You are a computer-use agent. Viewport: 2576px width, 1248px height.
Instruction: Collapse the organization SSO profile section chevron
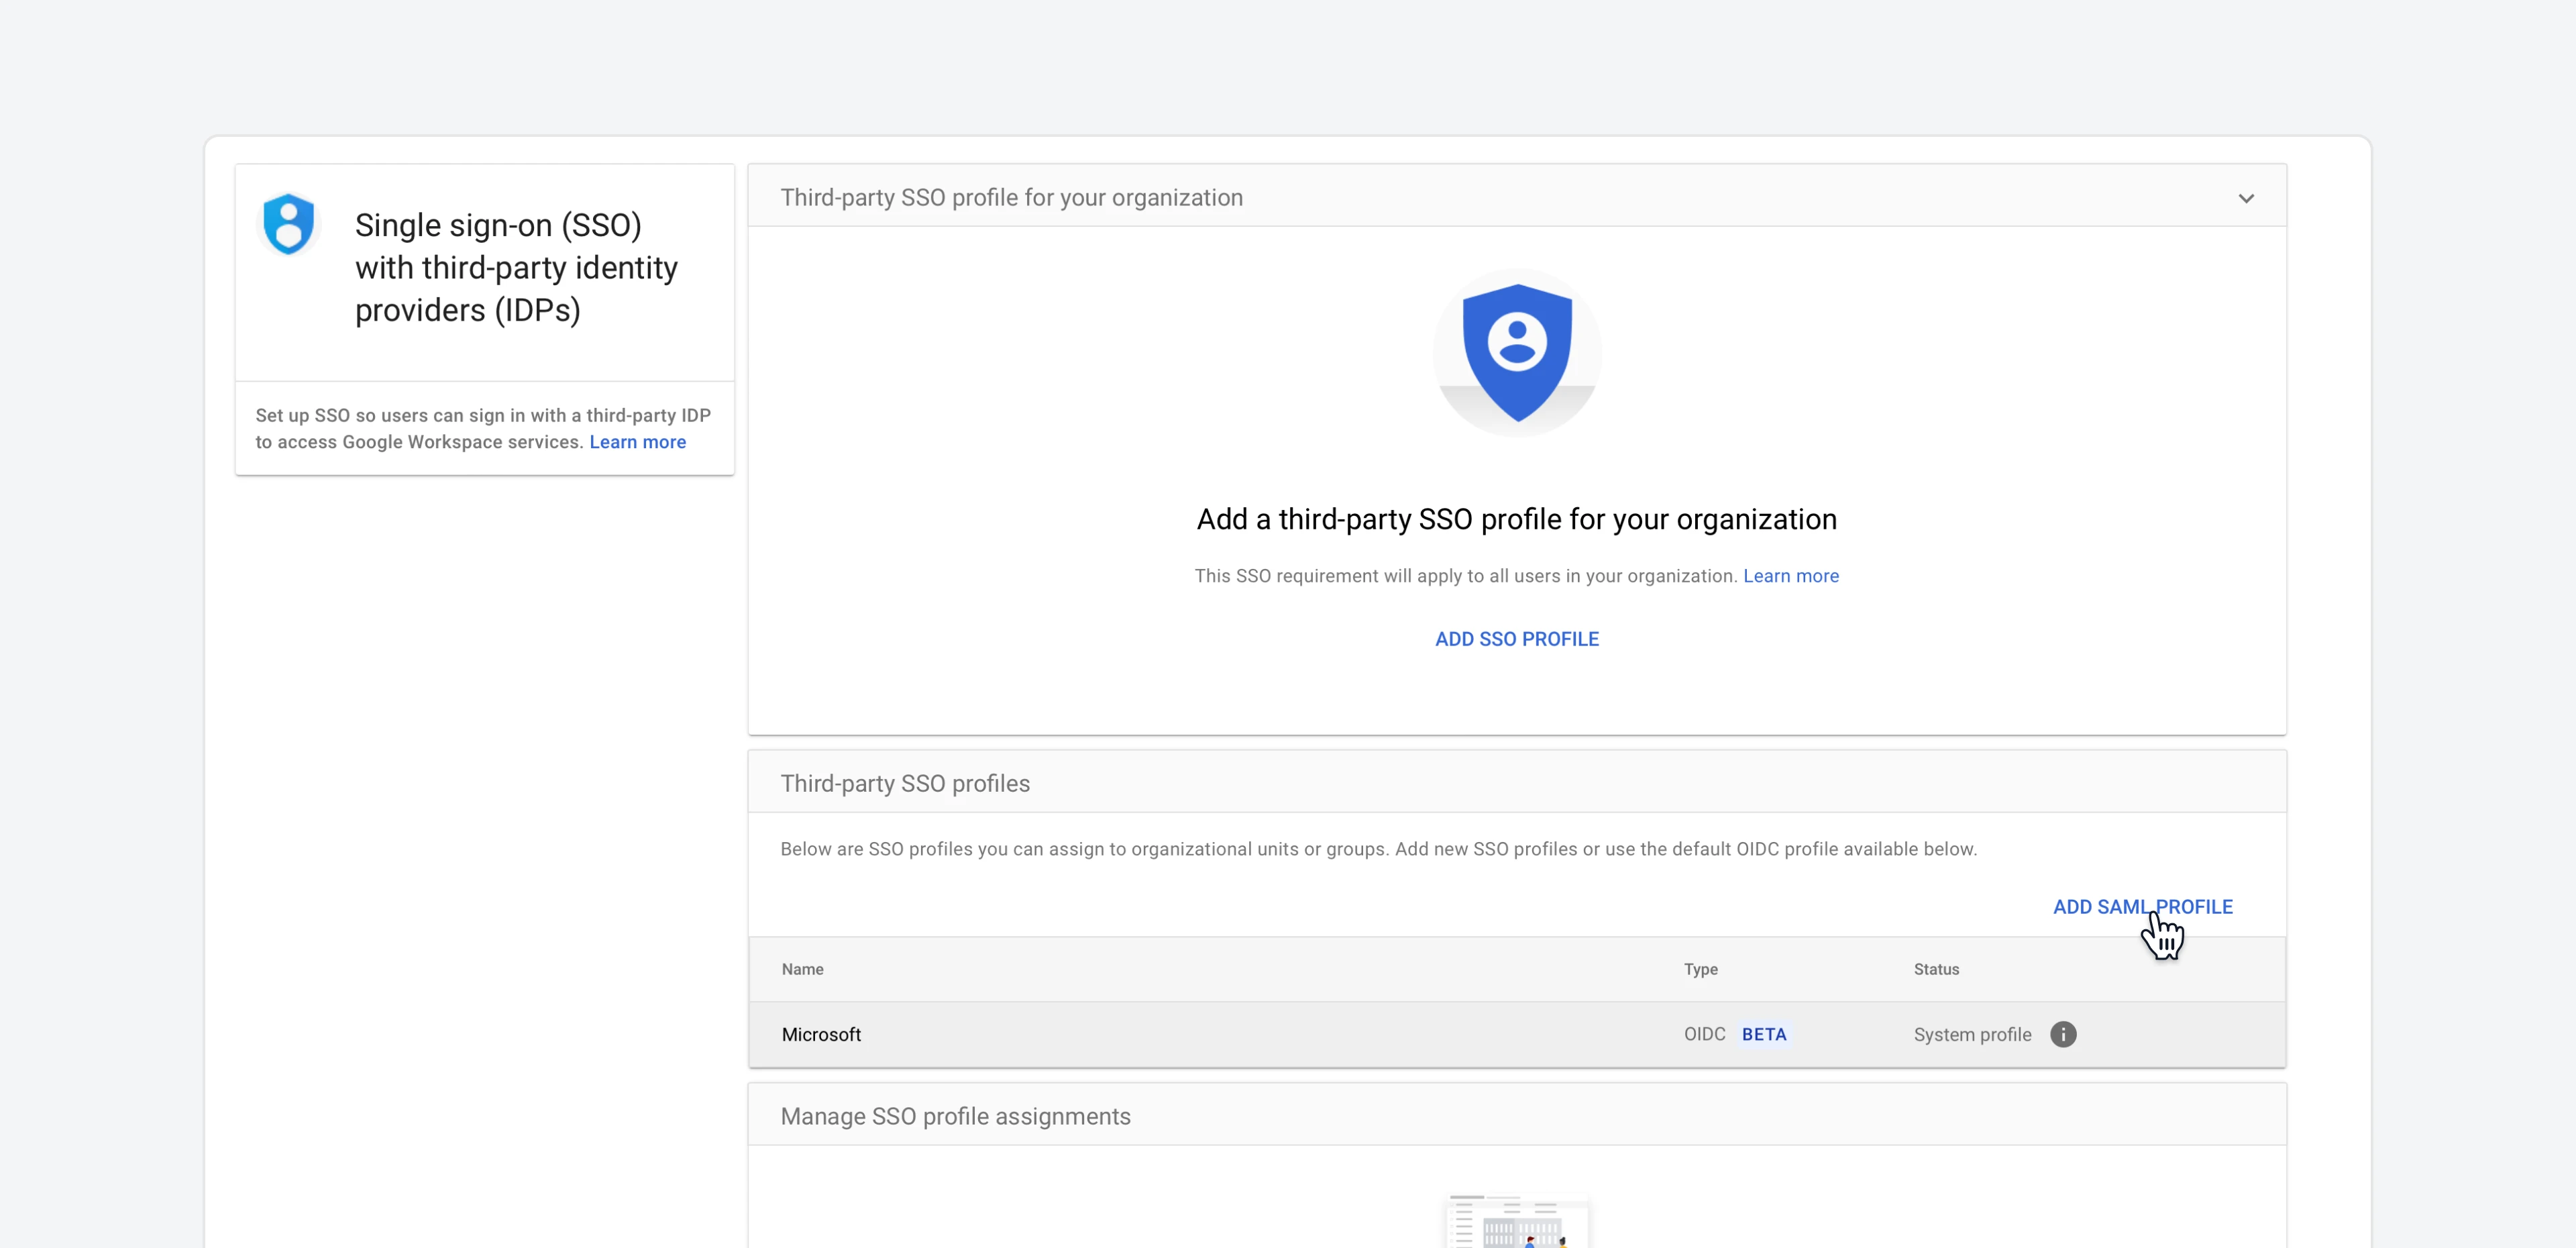coord(2246,198)
